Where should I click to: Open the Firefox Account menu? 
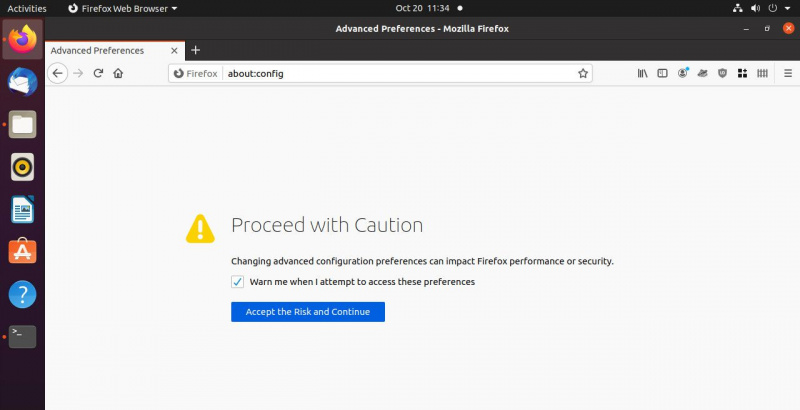pyautogui.click(x=683, y=73)
